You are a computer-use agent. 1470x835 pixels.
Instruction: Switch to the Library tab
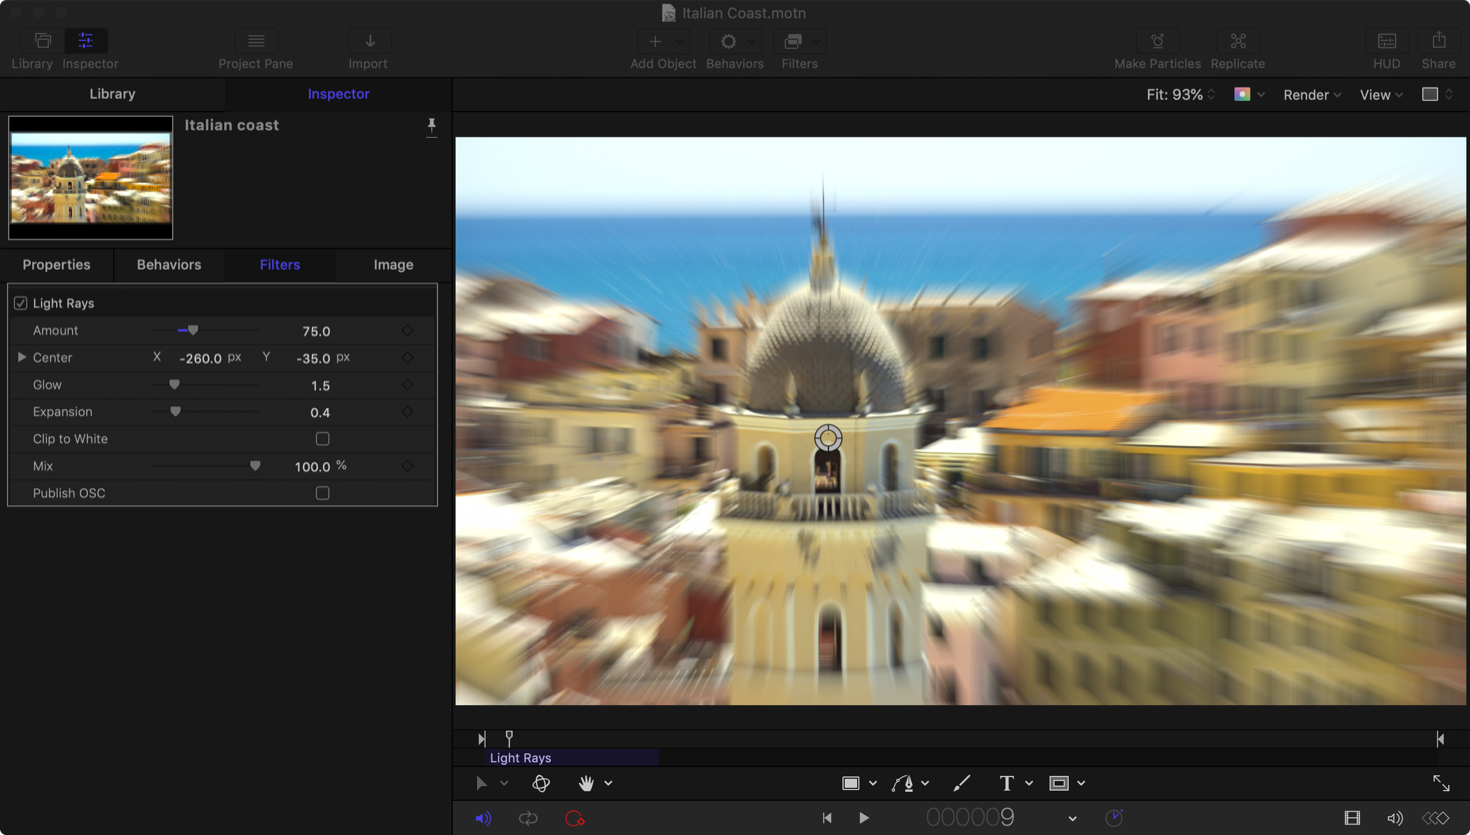pos(112,94)
